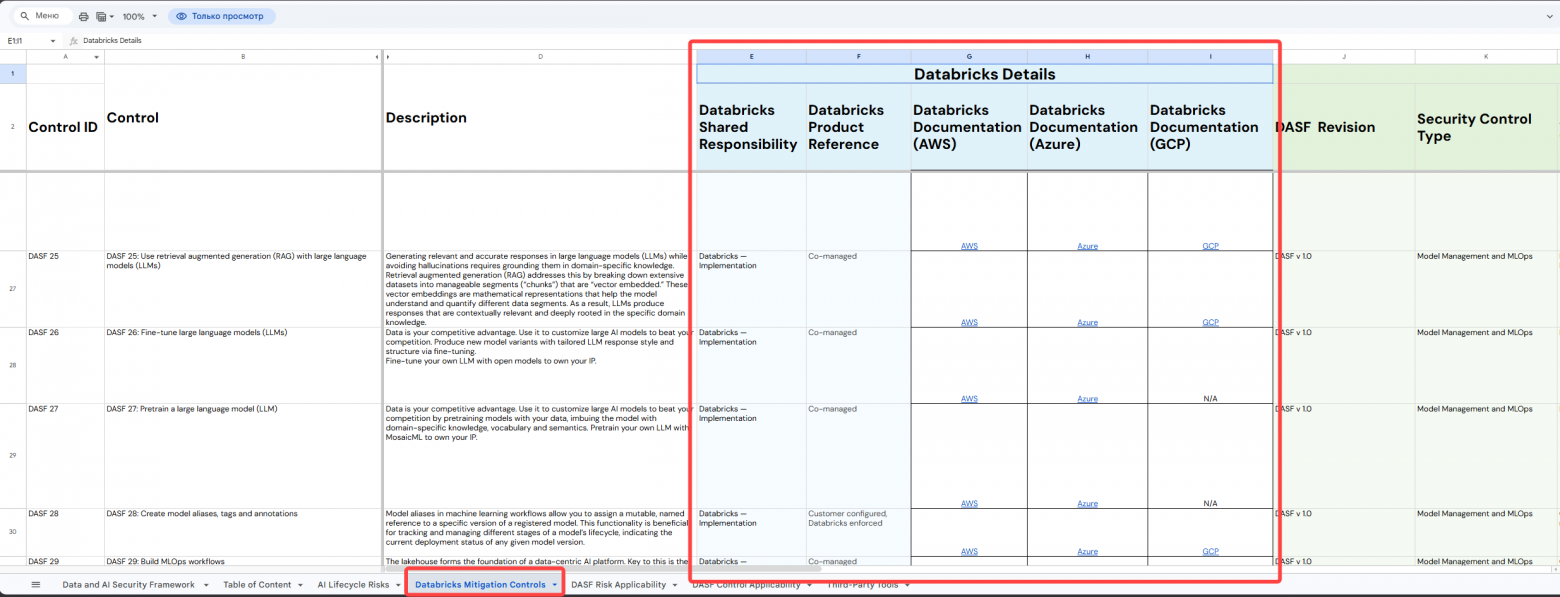The width and height of the screenshot is (1560, 597).
Task: Open the 100% zoom dropdown
Action: [x=140, y=17]
